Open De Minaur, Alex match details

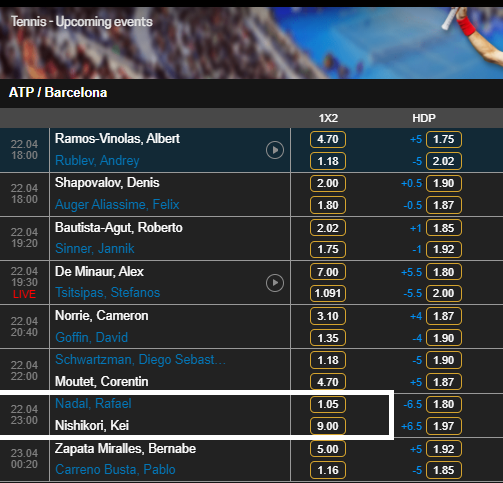99,271
